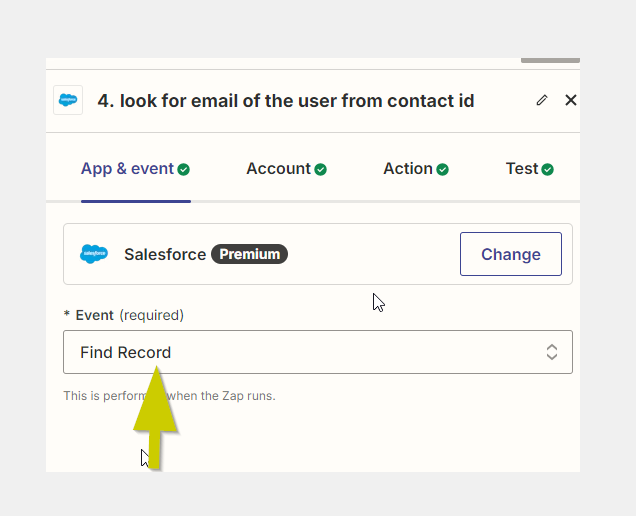Click the green check beside Account

pos(320,169)
